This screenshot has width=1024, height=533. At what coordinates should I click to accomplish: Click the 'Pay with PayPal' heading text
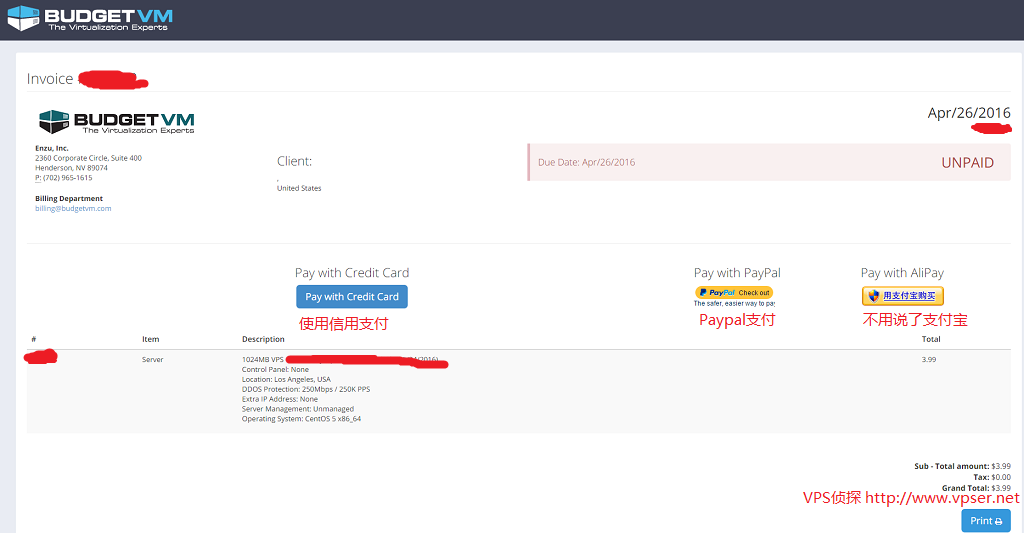(x=737, y=273)
